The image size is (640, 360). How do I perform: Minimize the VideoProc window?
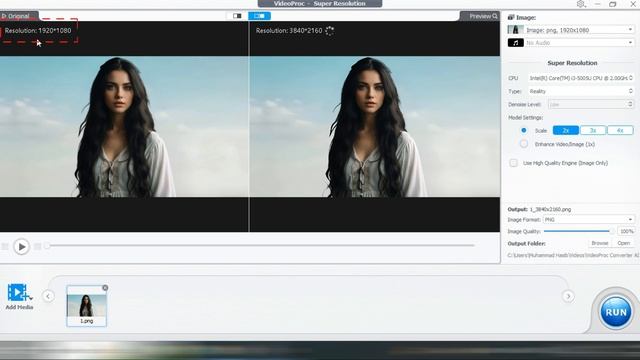click(x=598, y=4)
